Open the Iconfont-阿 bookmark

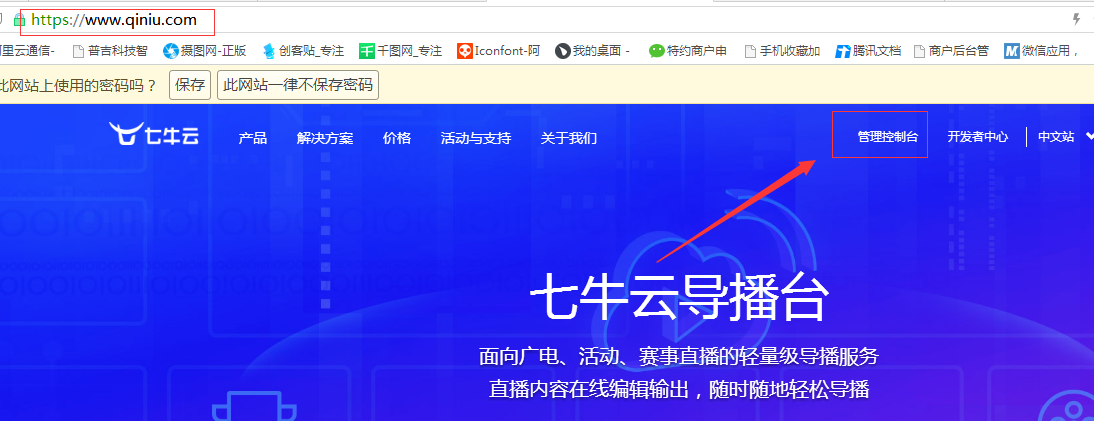[x=498, y=51]
